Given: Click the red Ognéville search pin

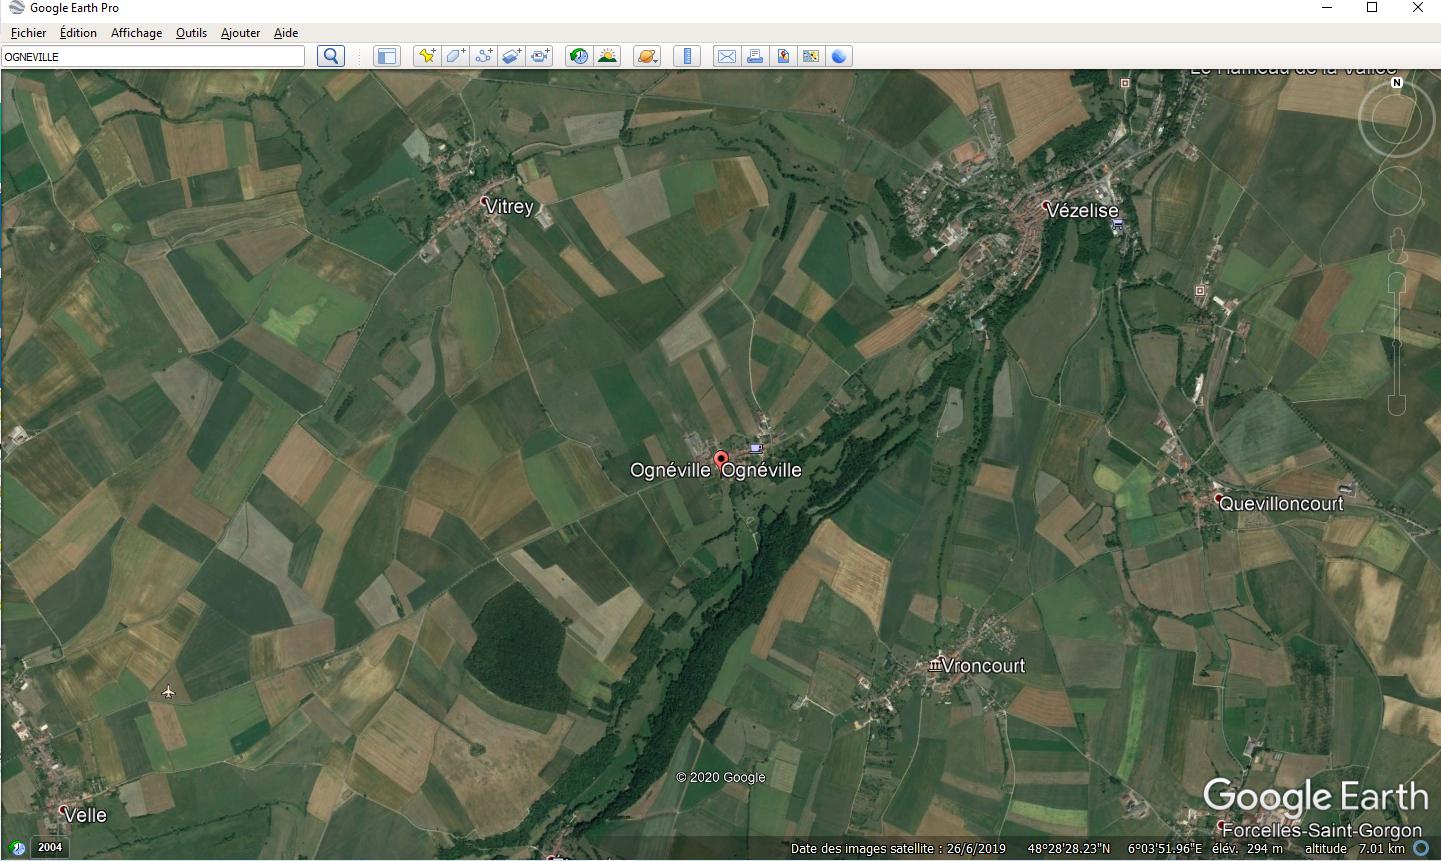Looking at the screenshot, I should 720,462.
